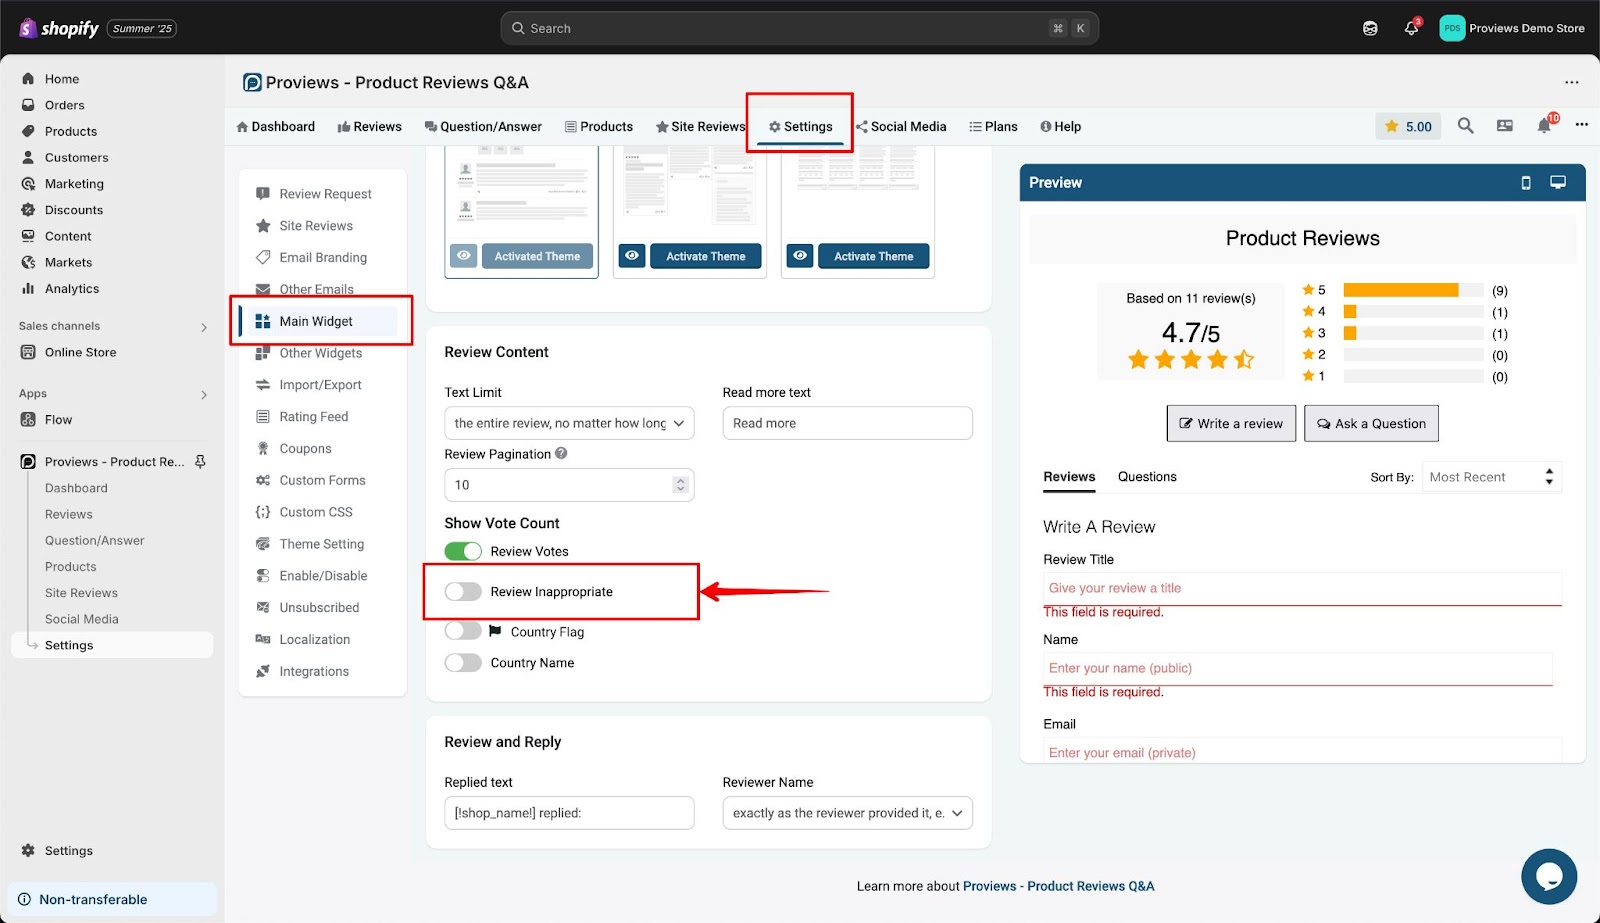Open Orders in Shopify sidebar

64,105
